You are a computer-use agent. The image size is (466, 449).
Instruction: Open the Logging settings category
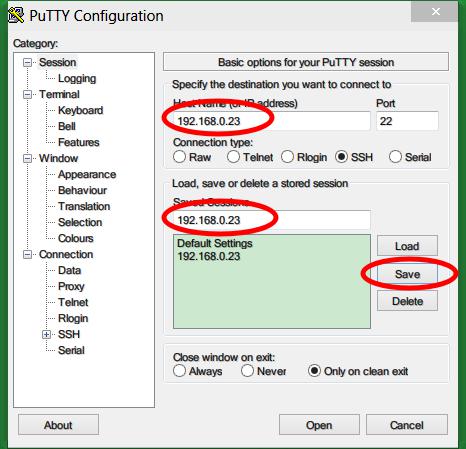77,79
